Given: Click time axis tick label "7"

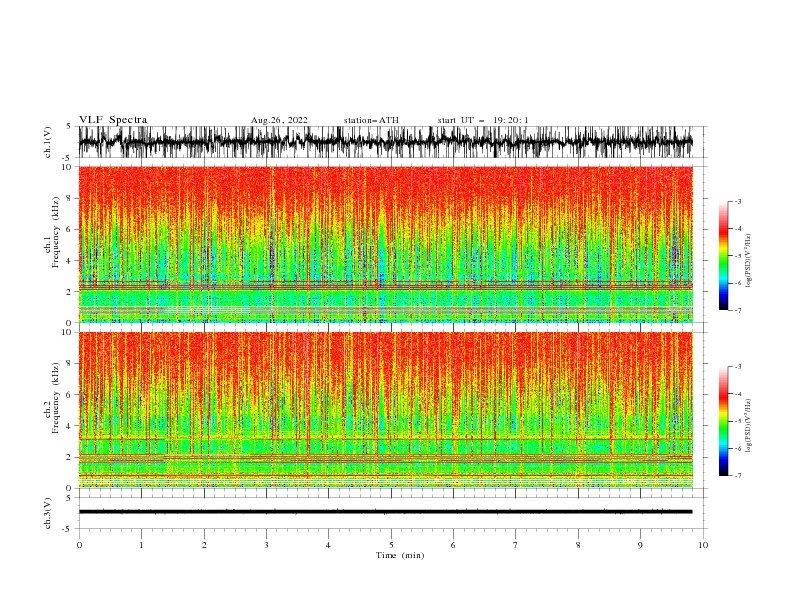Looking at the screenshot, I should pyautogui.click(x=516, y=545).
